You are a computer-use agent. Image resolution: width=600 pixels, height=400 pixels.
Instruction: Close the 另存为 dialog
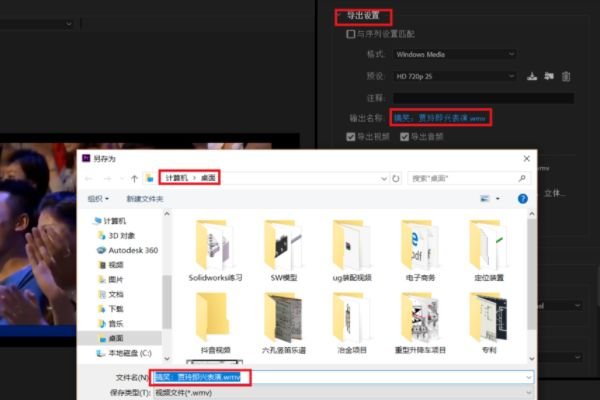click(527, 158)
